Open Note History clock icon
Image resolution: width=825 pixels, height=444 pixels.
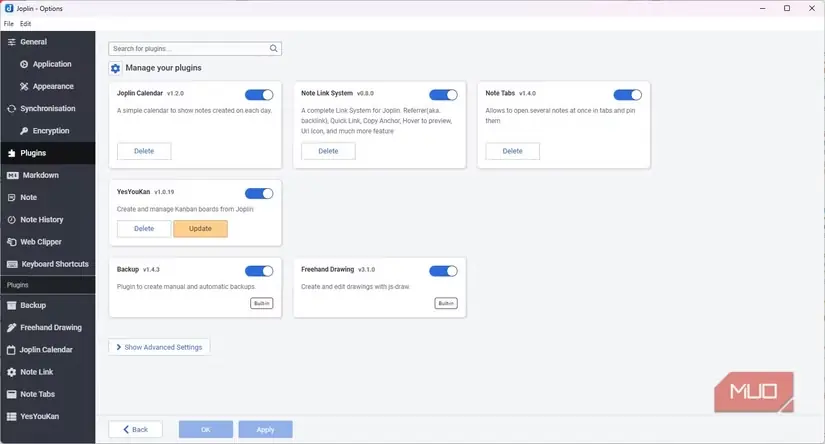[x=12, y=220]
